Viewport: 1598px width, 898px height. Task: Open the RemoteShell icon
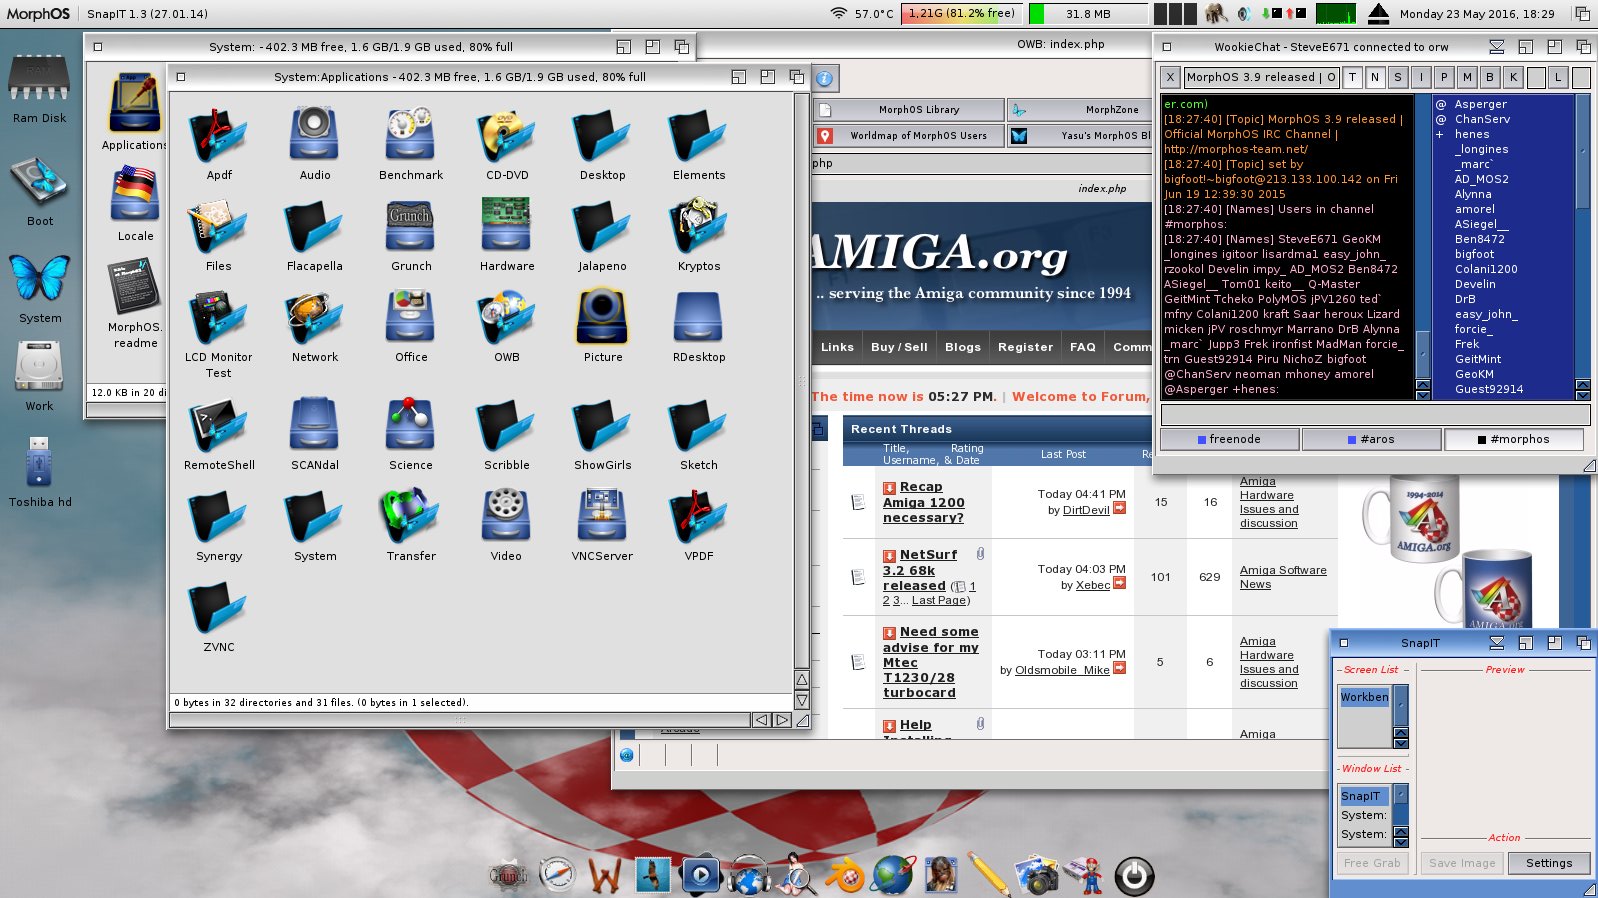(x=219, y=425)
